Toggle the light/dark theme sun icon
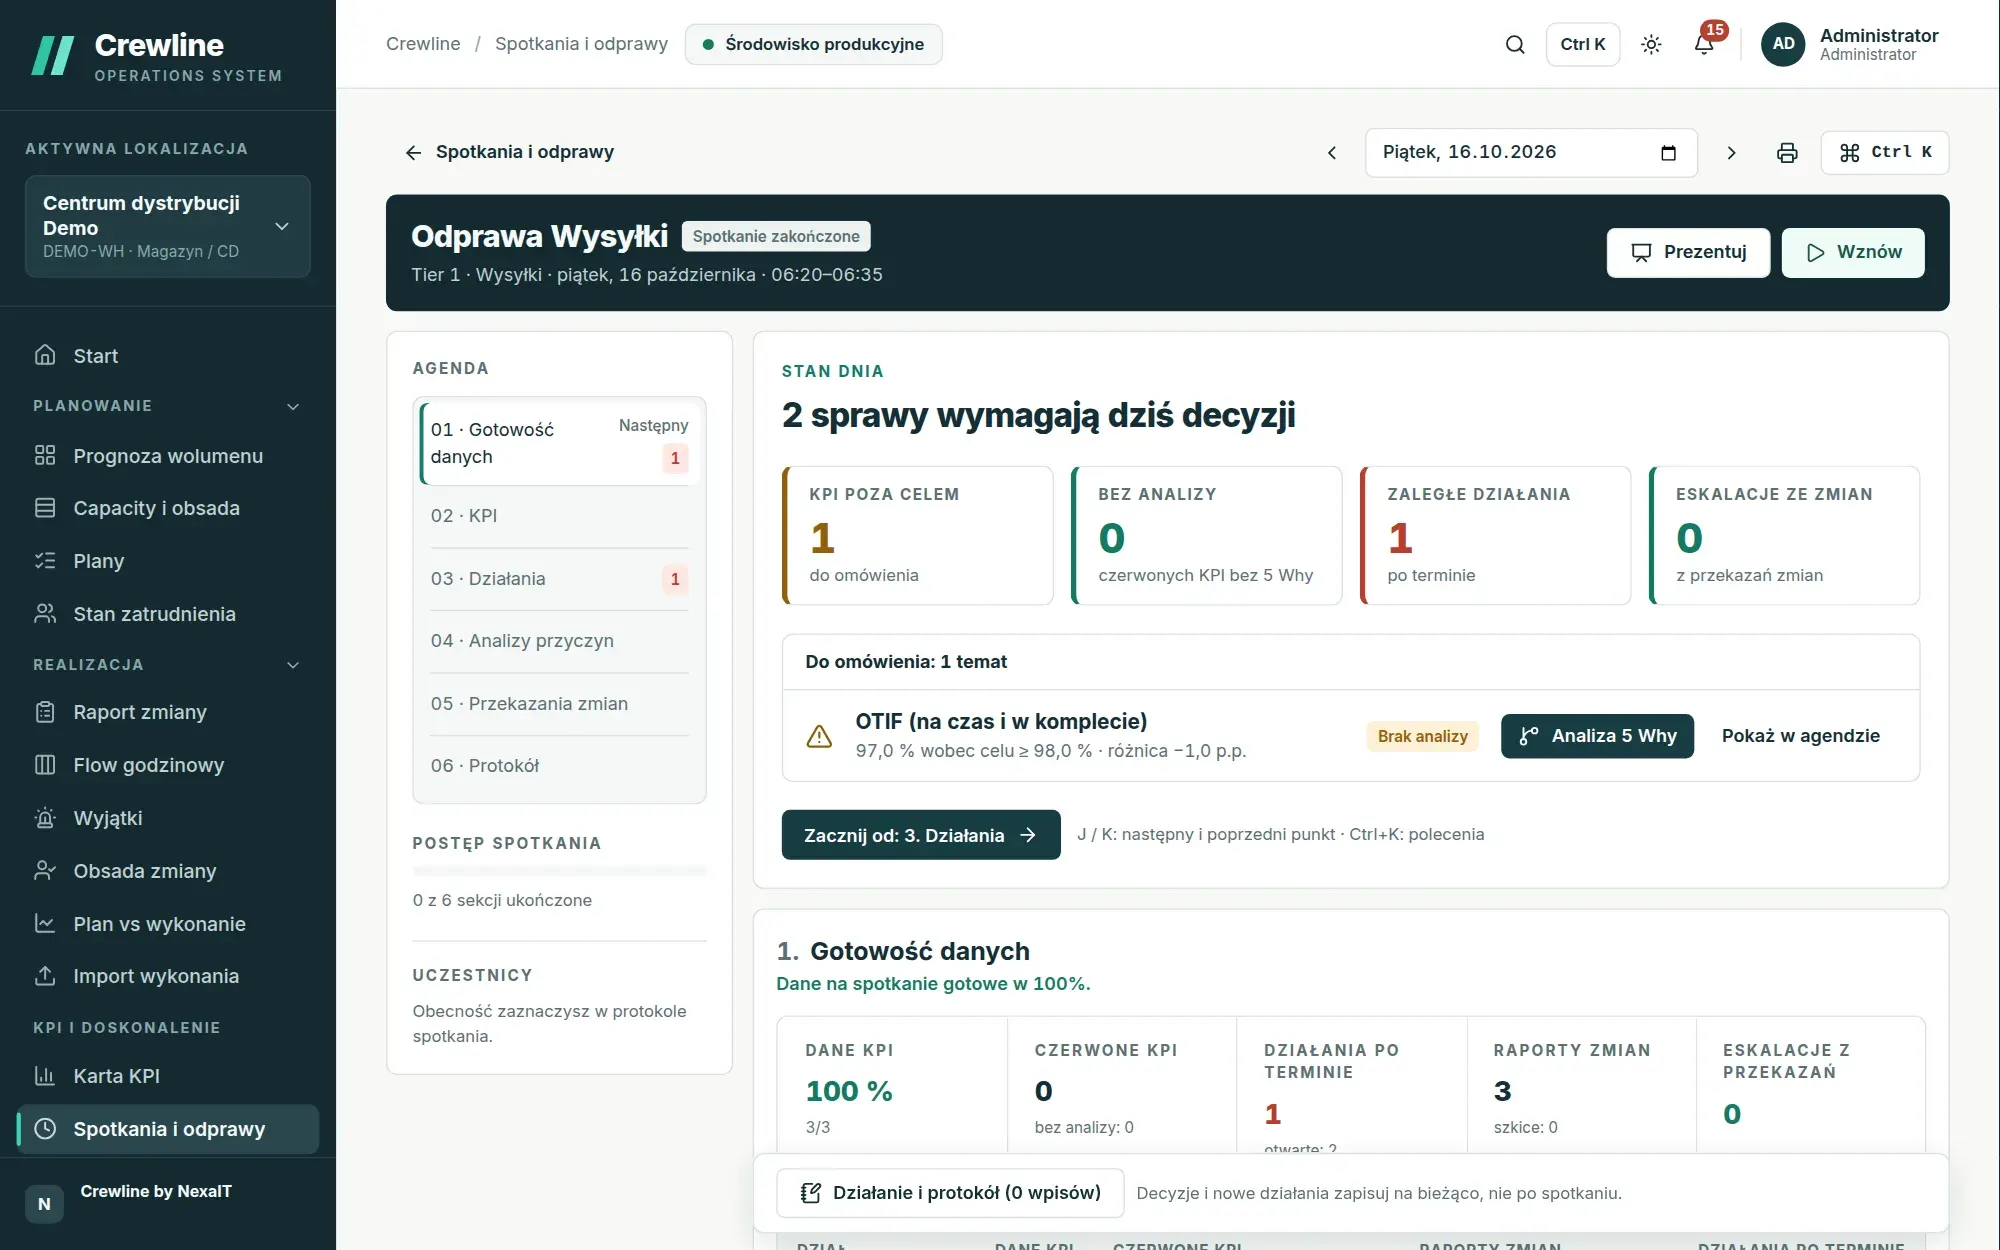This screenshot has height=1250, width=2000. click(1651, 44)
